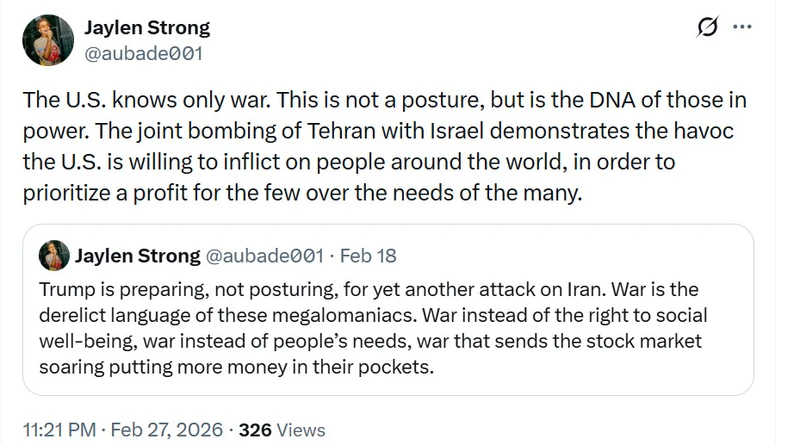Open the quoted post via Feb 18 date
The image size is (800, 444).
pyautogui.click(x=368, y=256)
